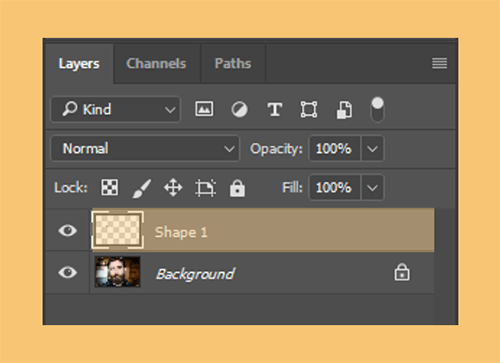This screenshot has height=363, width=500.
Task: Lock all with padlock icon
Action: coord(237,188)
